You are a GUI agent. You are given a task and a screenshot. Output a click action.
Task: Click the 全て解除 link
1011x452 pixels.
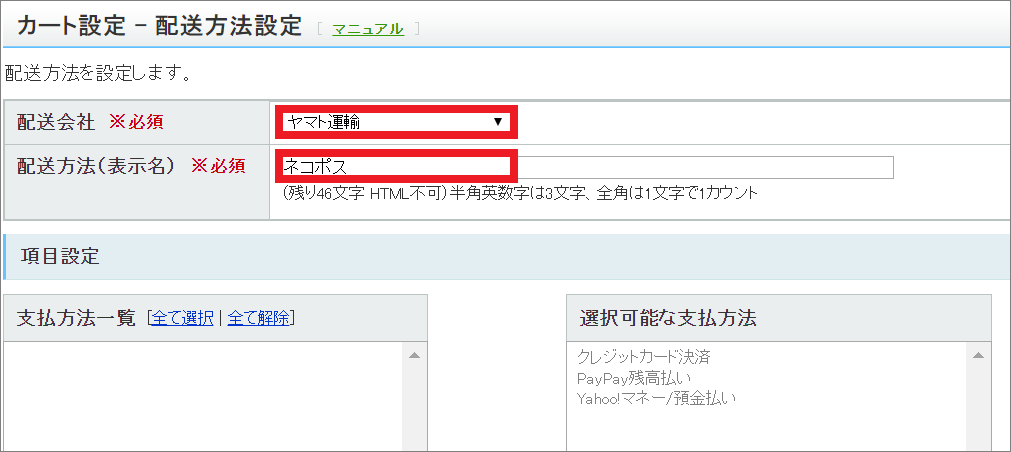[258, 318]
